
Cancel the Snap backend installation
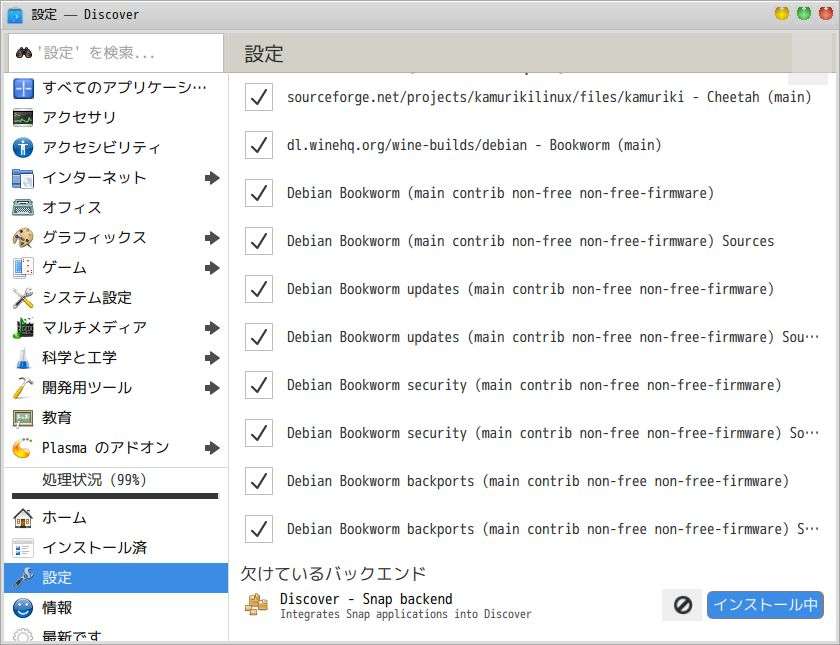[682, 605]
